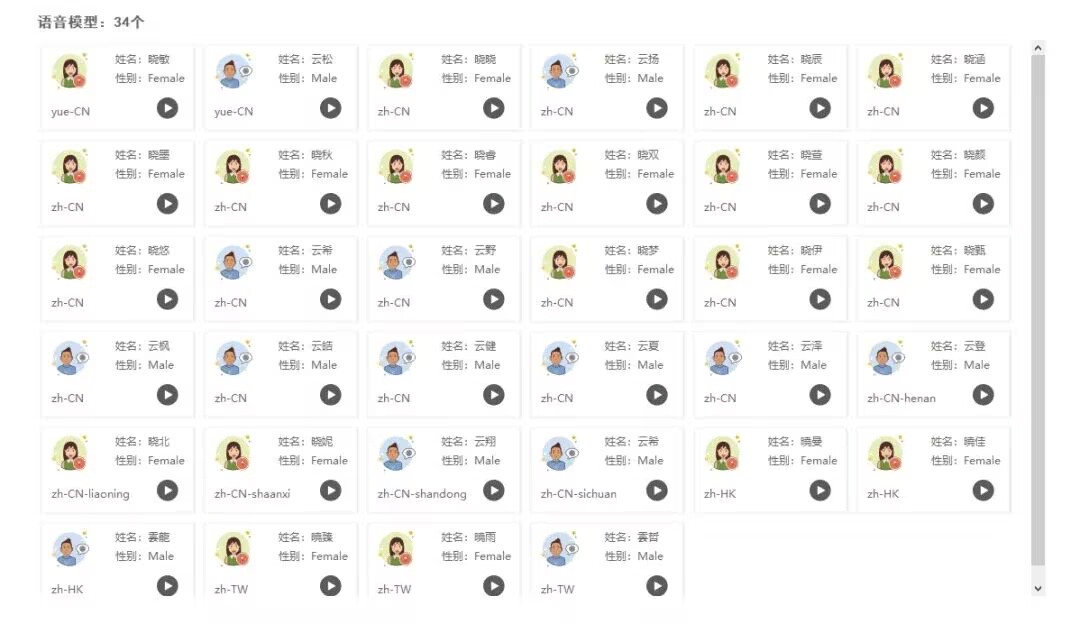The image size is (1080, 624).
Task: Play the female yue-CN voice sample
Action: 167,108
